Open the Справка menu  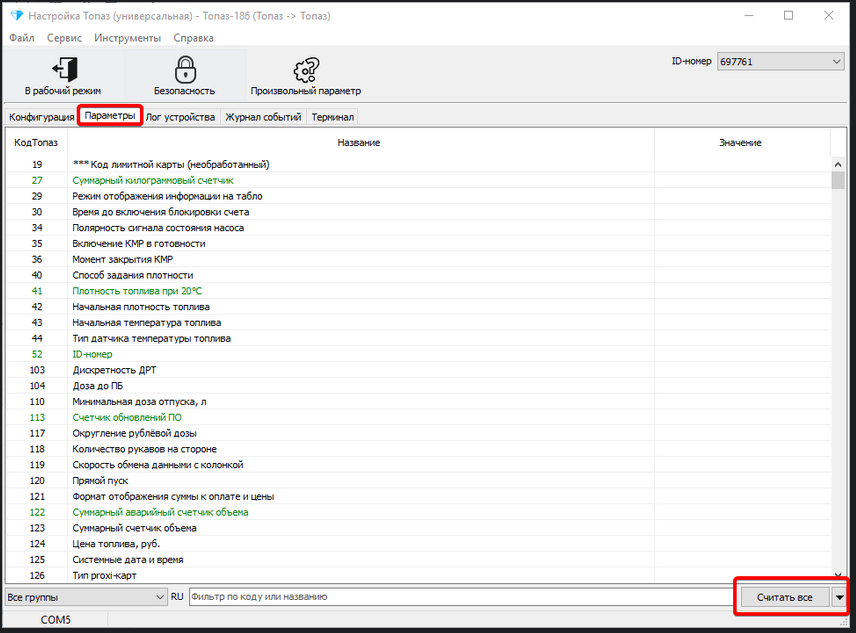193,38
